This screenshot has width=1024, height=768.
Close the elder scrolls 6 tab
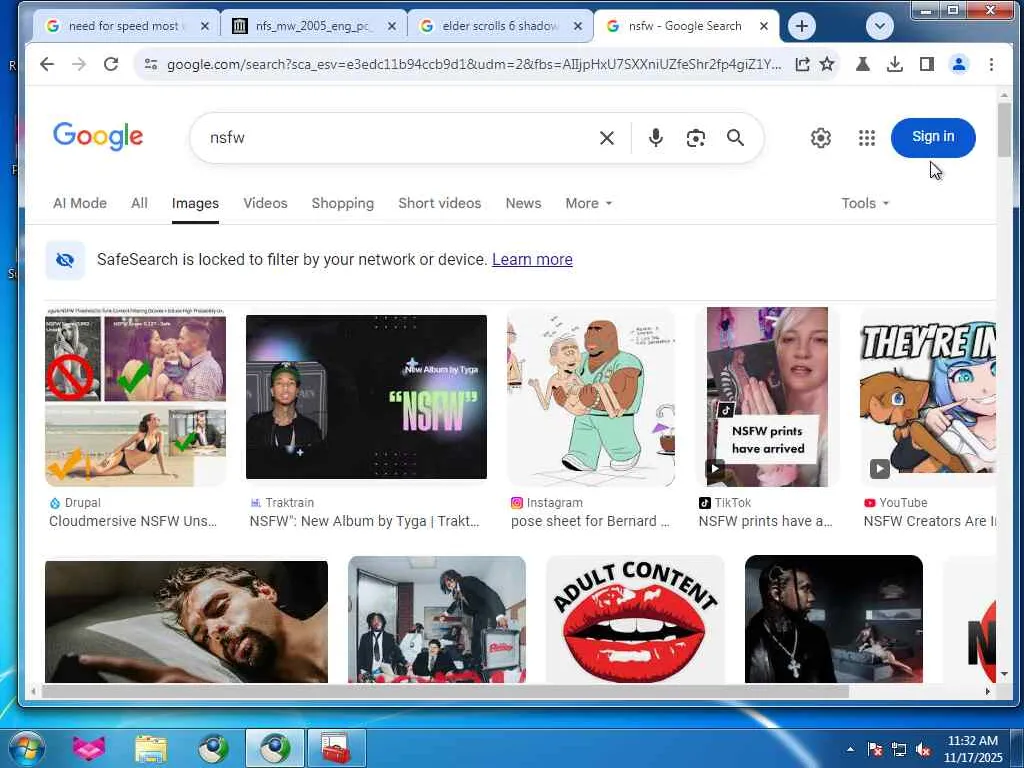tap(578, 26)
